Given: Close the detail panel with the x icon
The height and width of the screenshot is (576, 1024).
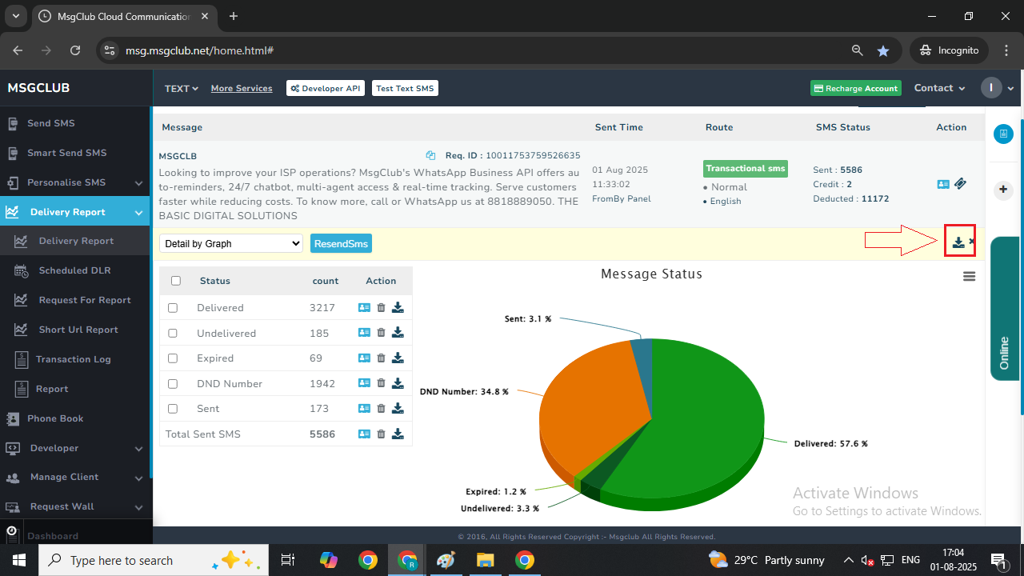Looking at the screenshot, I should click(972, 242).
